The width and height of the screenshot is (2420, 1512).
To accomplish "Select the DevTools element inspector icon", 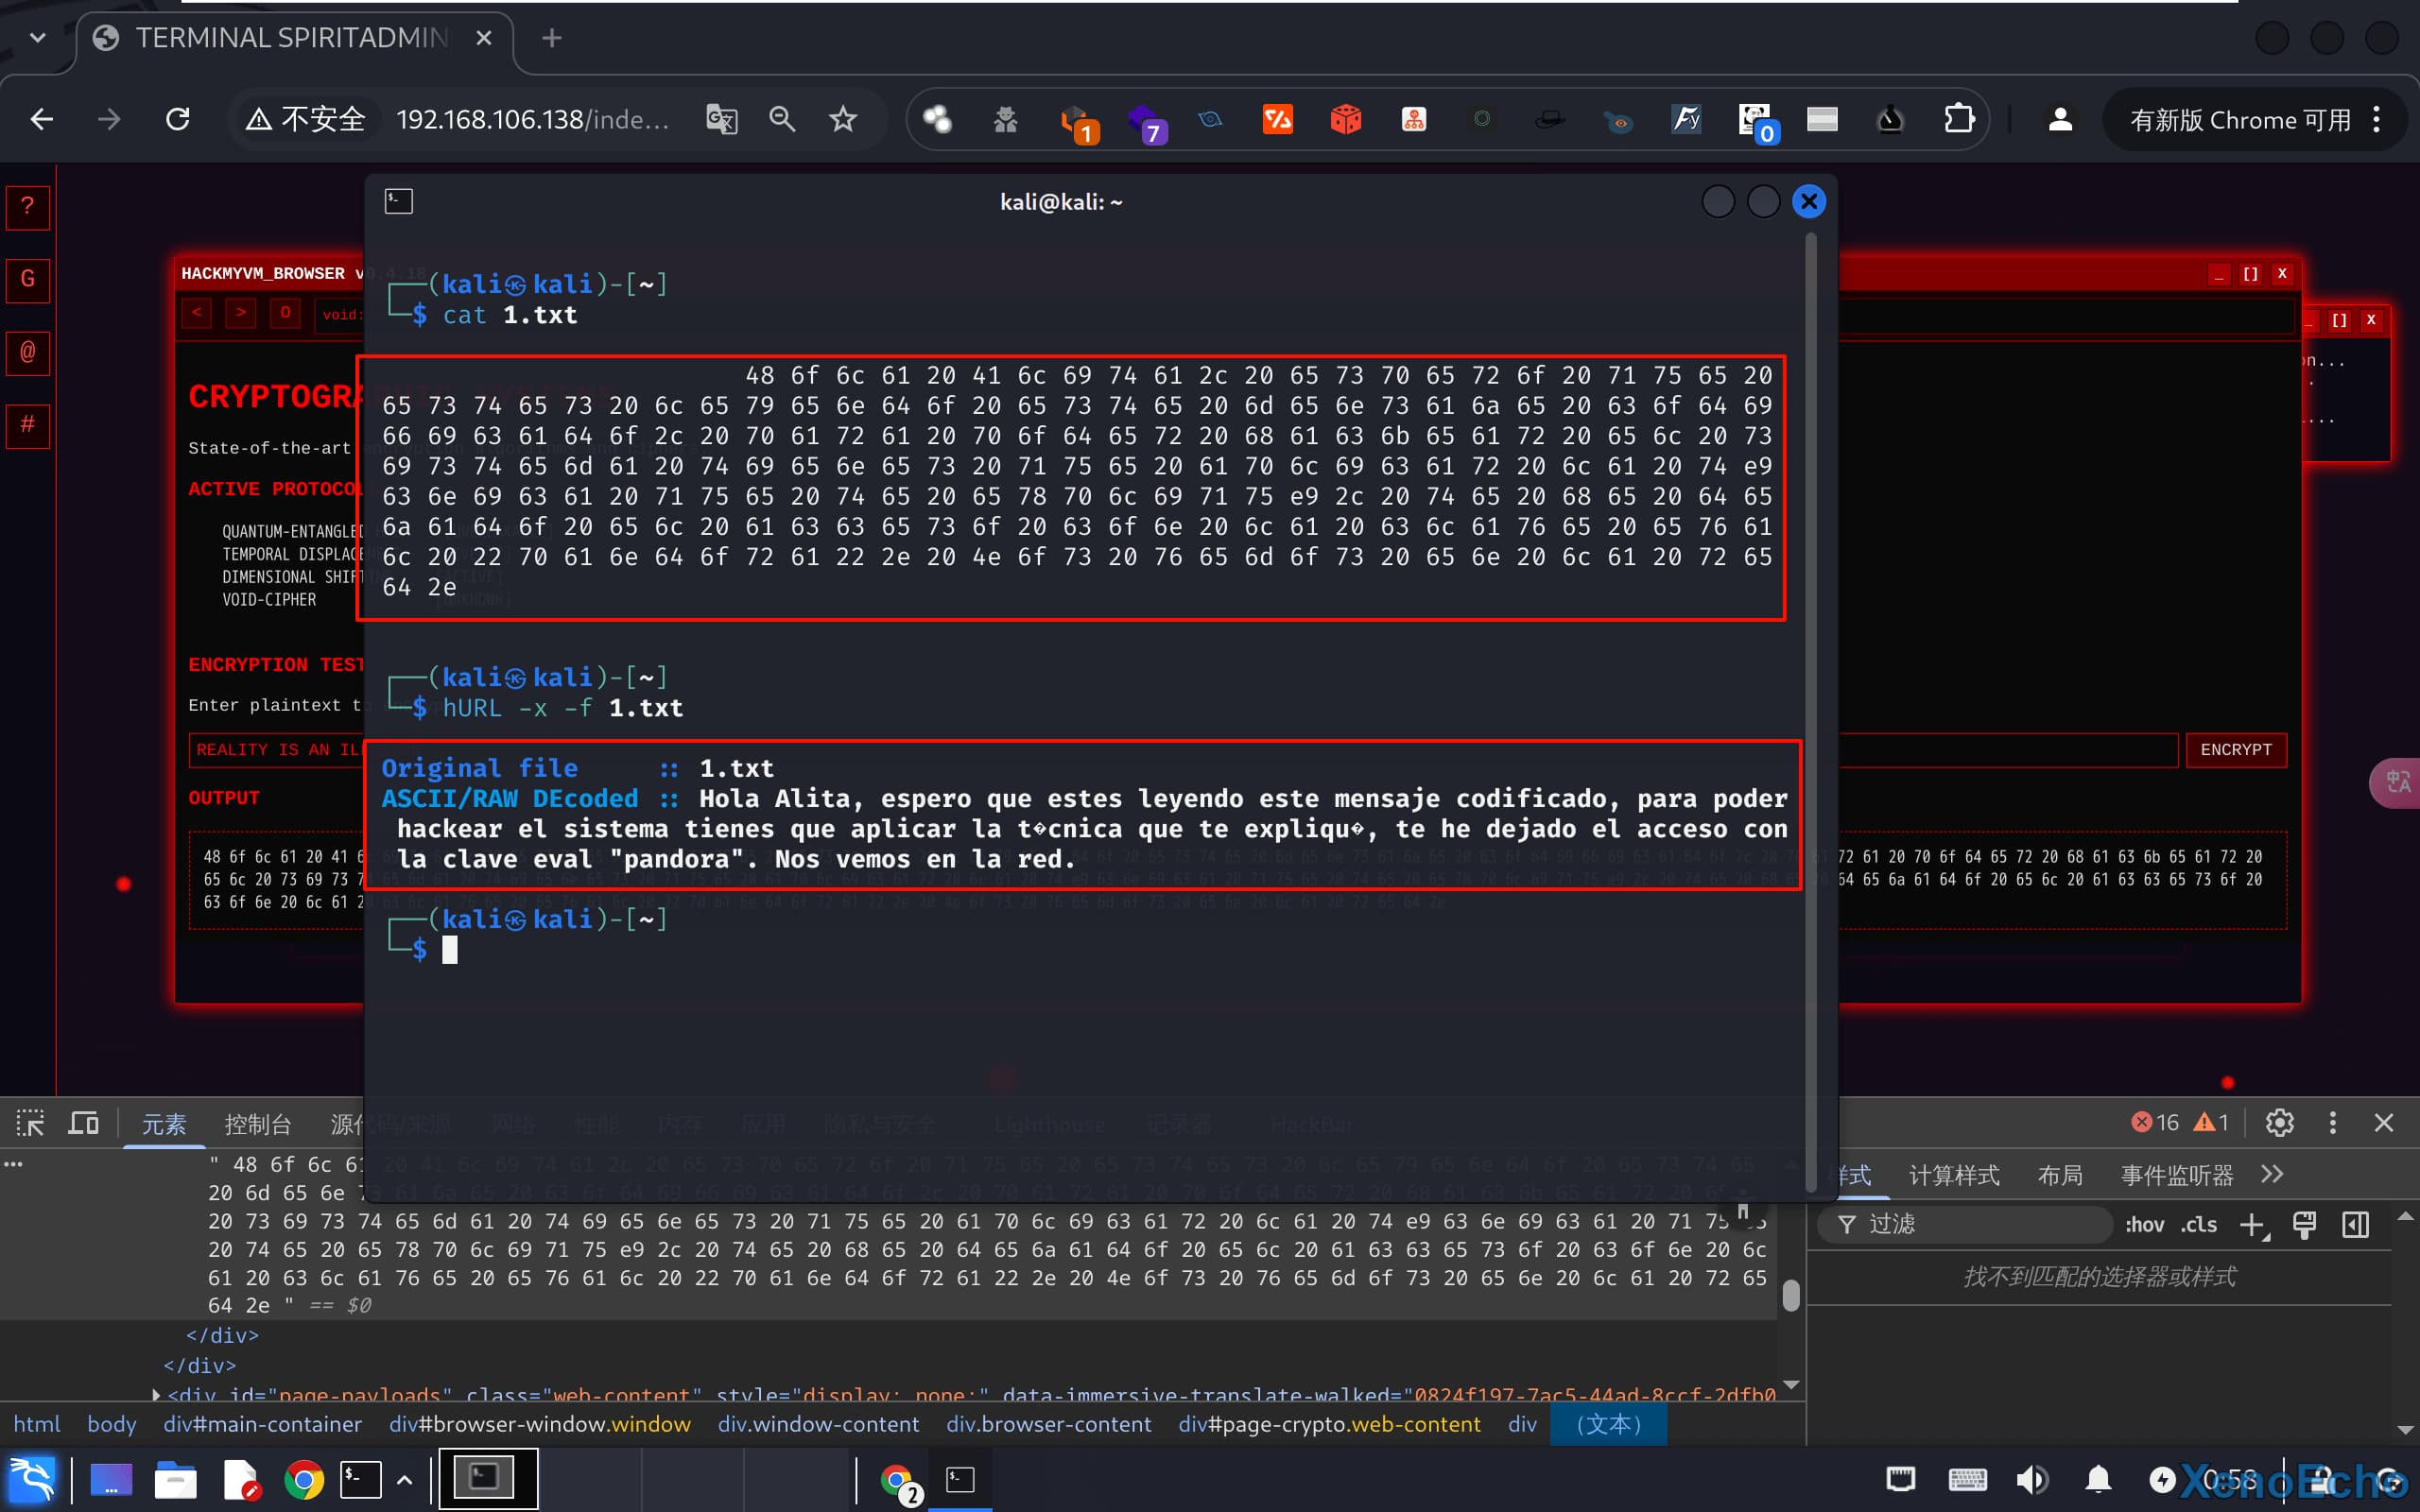I will tap(30, 1123).
